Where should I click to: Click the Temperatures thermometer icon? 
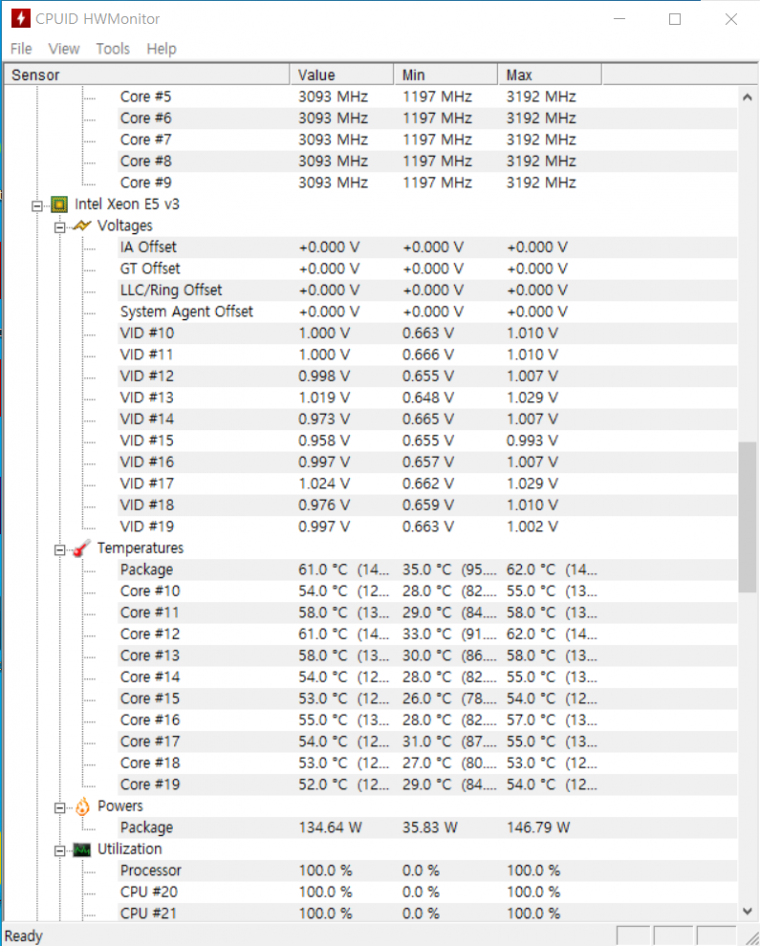[x=82, y=548]
